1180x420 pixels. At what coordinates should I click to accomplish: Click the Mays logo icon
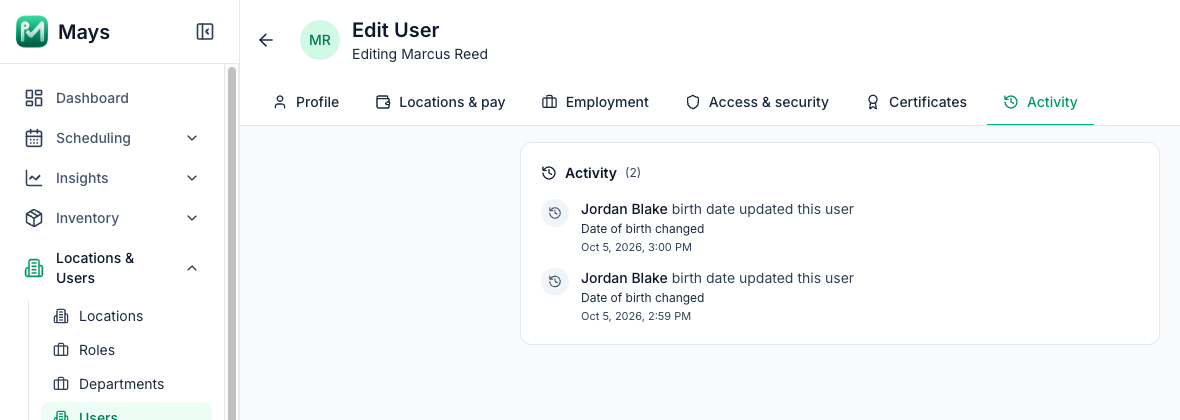point(32,32)
